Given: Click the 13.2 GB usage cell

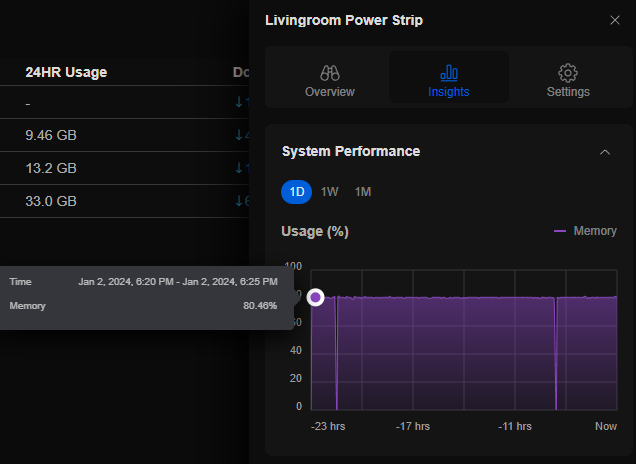Looking at the screenshot, I should [51, 167].
